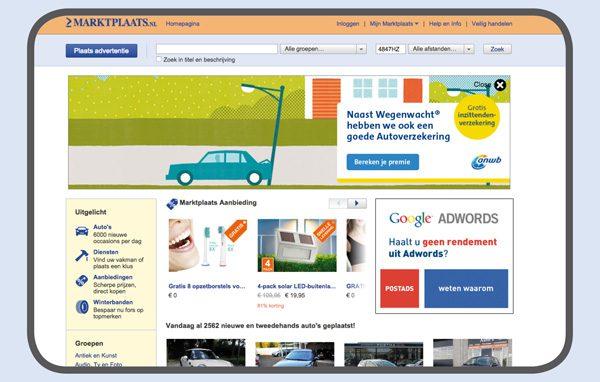This screenshot has height=382, width=600.
Task: Click the red POSTADS tile
Action: click(x=399, y=288)
